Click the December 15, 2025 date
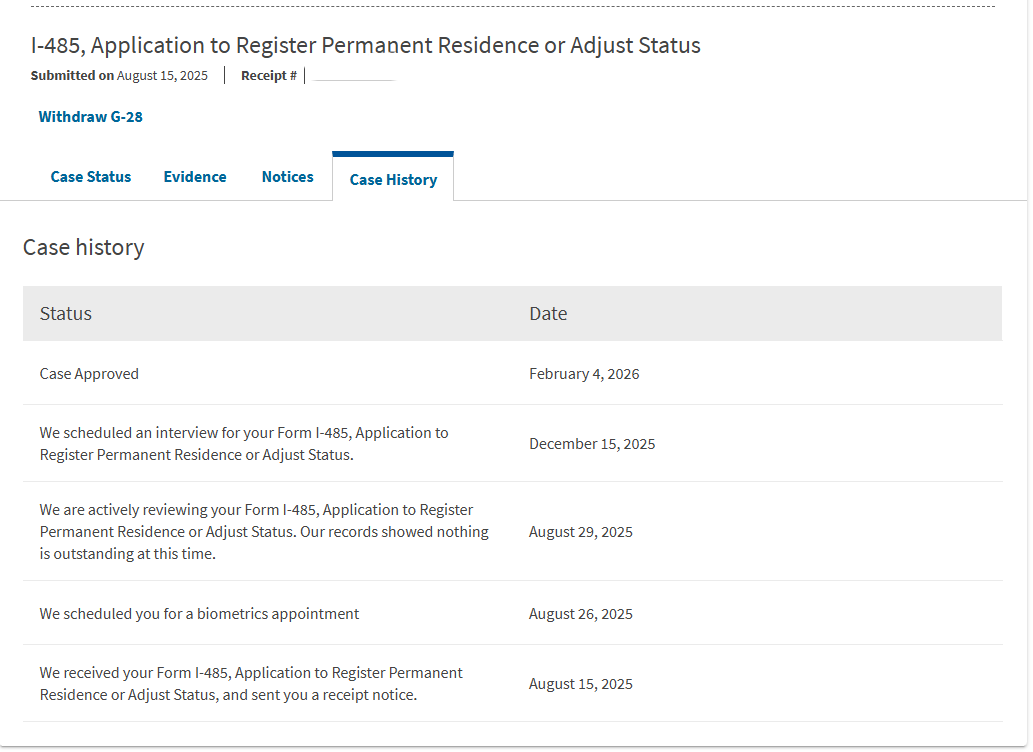 click(592, 444)
